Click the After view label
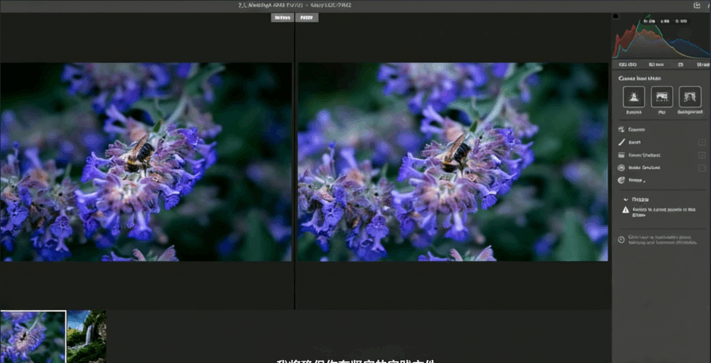The image size is (711, 363). (x=307, y=18)
